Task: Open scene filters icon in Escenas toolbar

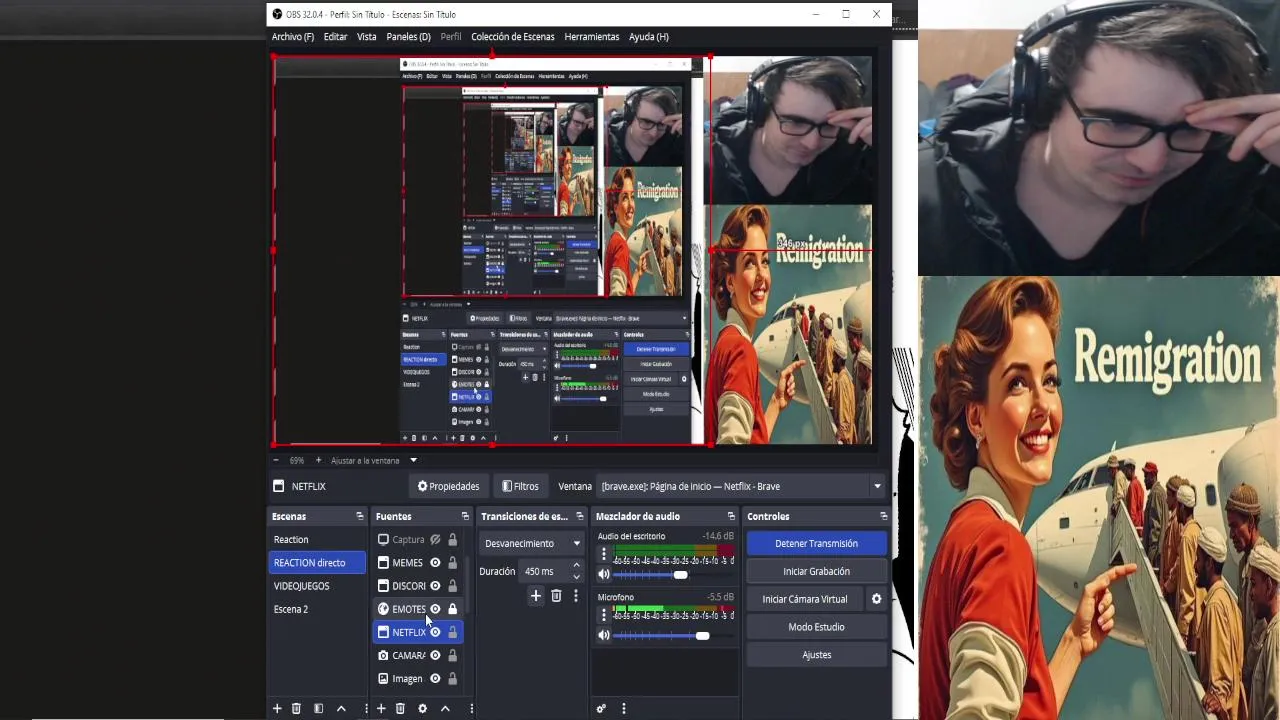Action: (x=318, y=708)
